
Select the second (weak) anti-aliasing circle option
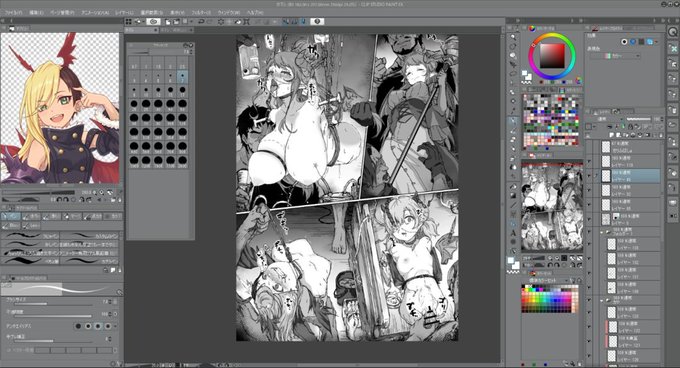88,326
